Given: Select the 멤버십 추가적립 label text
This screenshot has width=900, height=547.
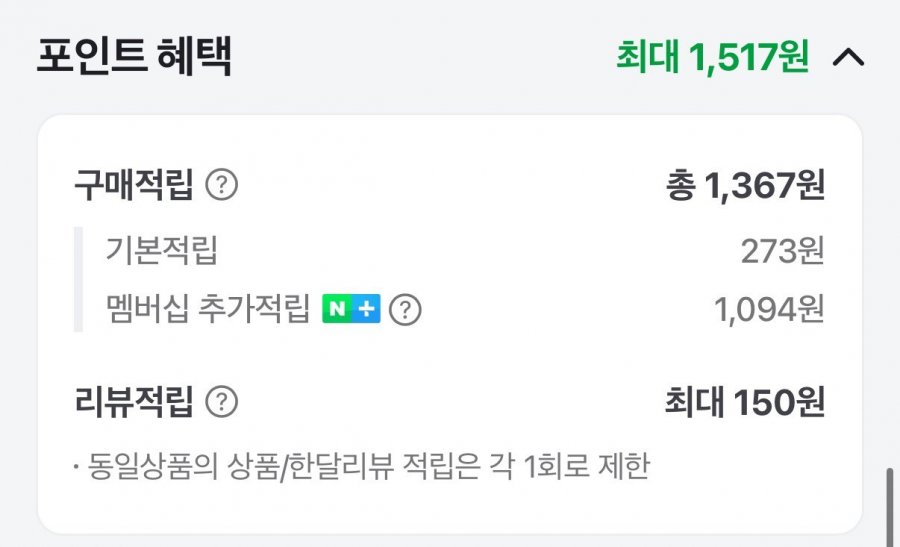Looking at the screenshot, I should point(208,310).
